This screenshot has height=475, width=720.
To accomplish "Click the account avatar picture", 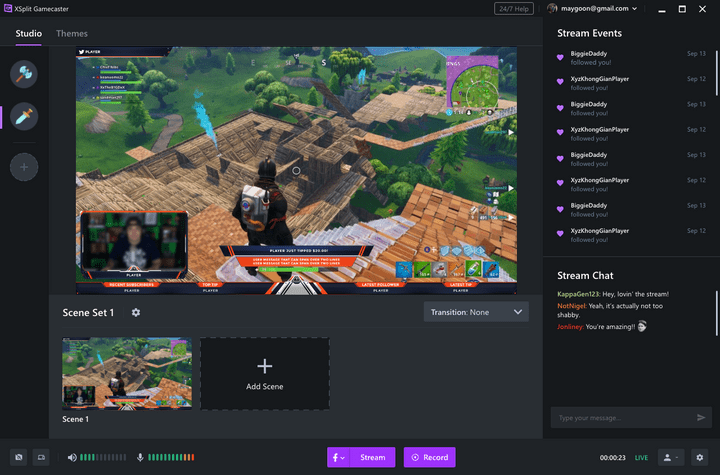I will click(x=552, y=8).
